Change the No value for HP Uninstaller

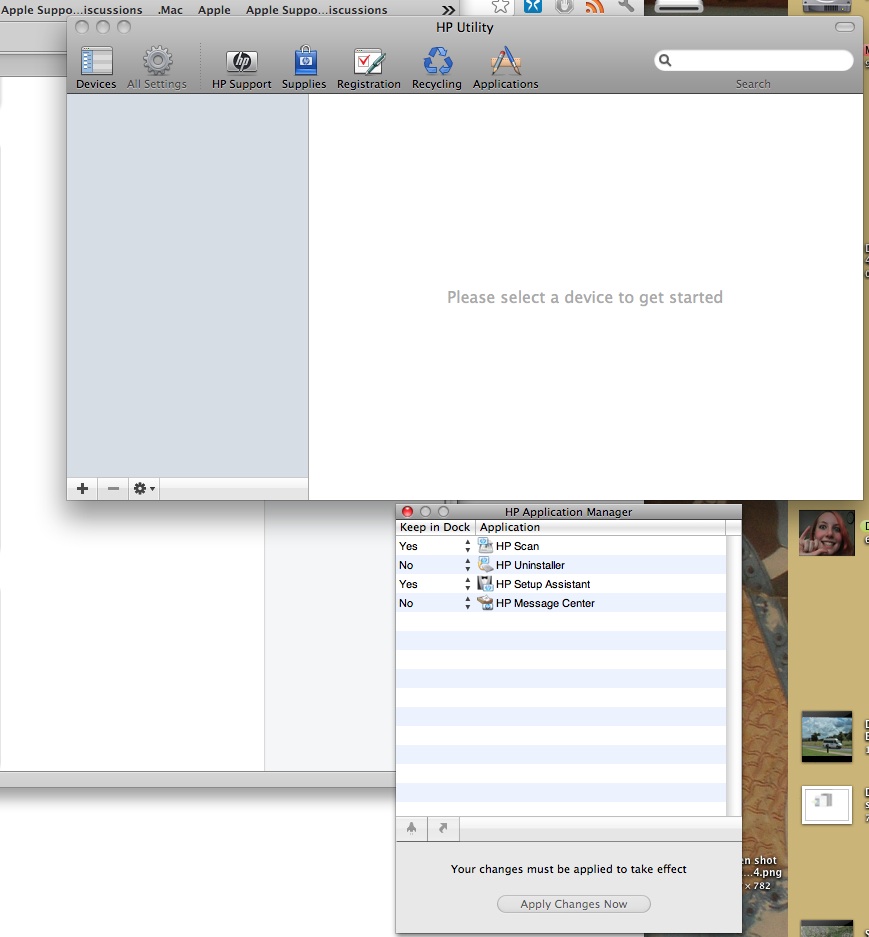tap(406, 565)
